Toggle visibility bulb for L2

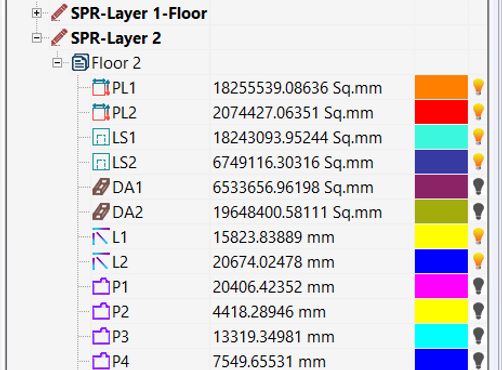click(x=478, y=261)
